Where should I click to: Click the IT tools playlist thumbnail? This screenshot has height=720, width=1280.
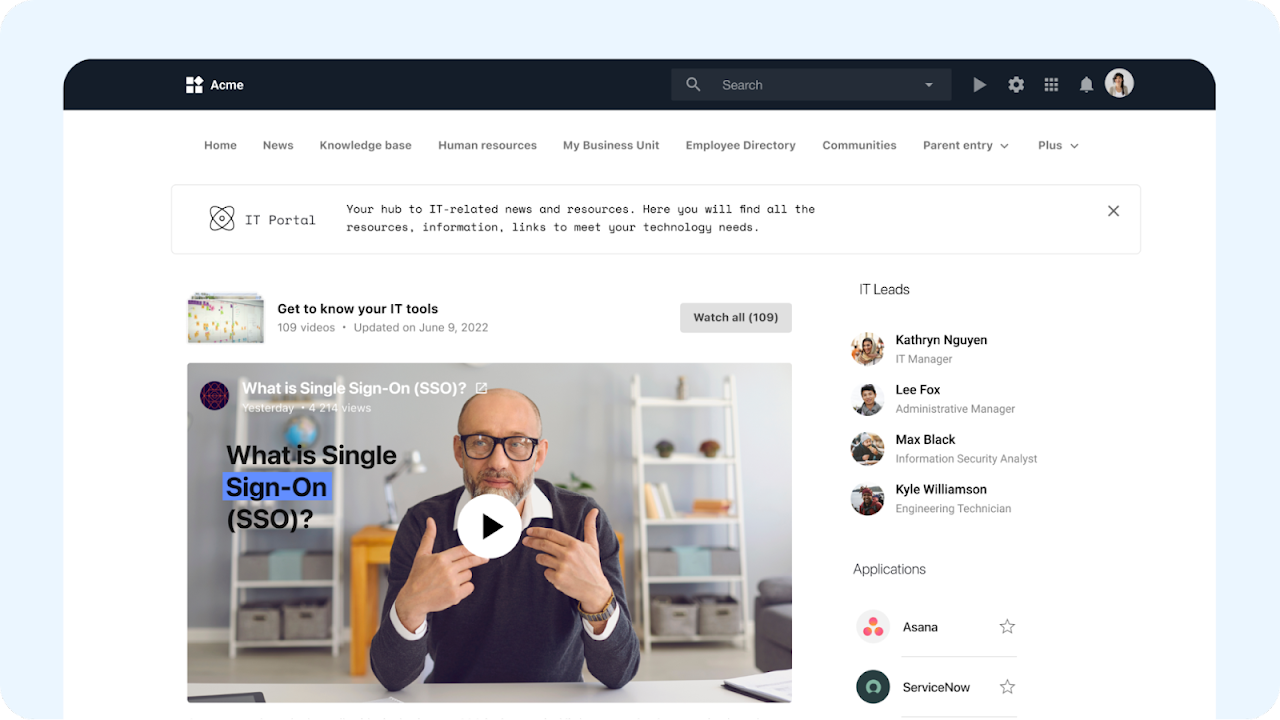click(225, 318)
